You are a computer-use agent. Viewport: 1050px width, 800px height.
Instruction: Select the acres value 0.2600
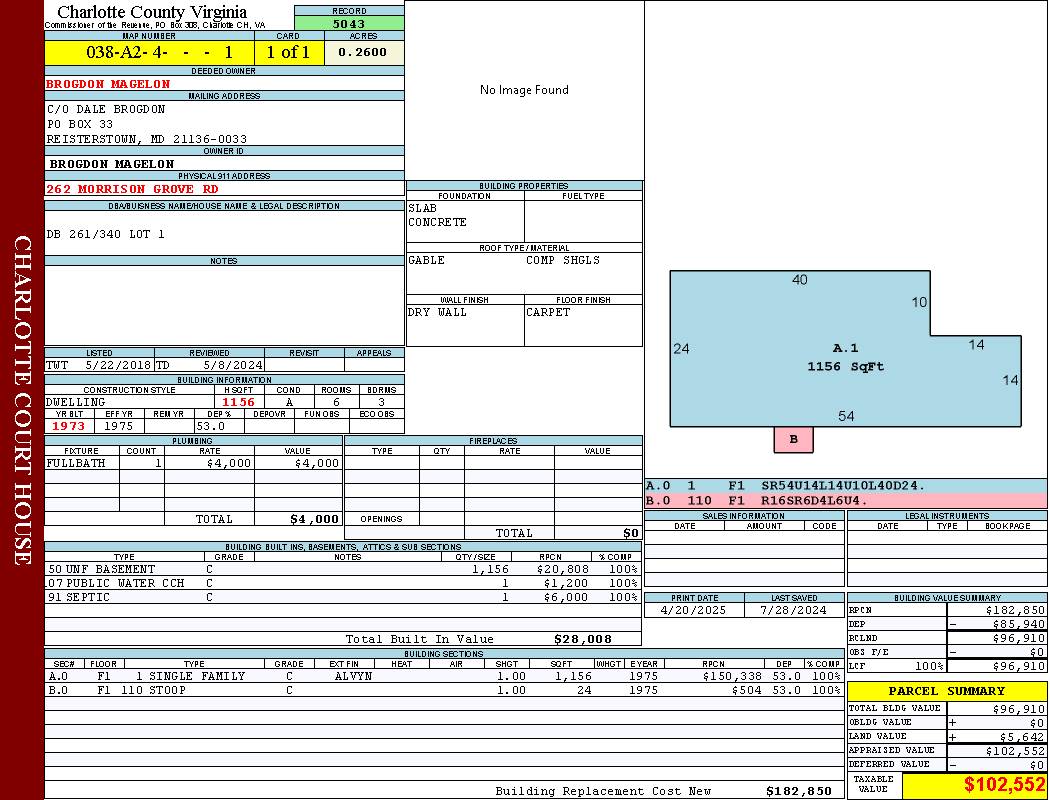364,52
